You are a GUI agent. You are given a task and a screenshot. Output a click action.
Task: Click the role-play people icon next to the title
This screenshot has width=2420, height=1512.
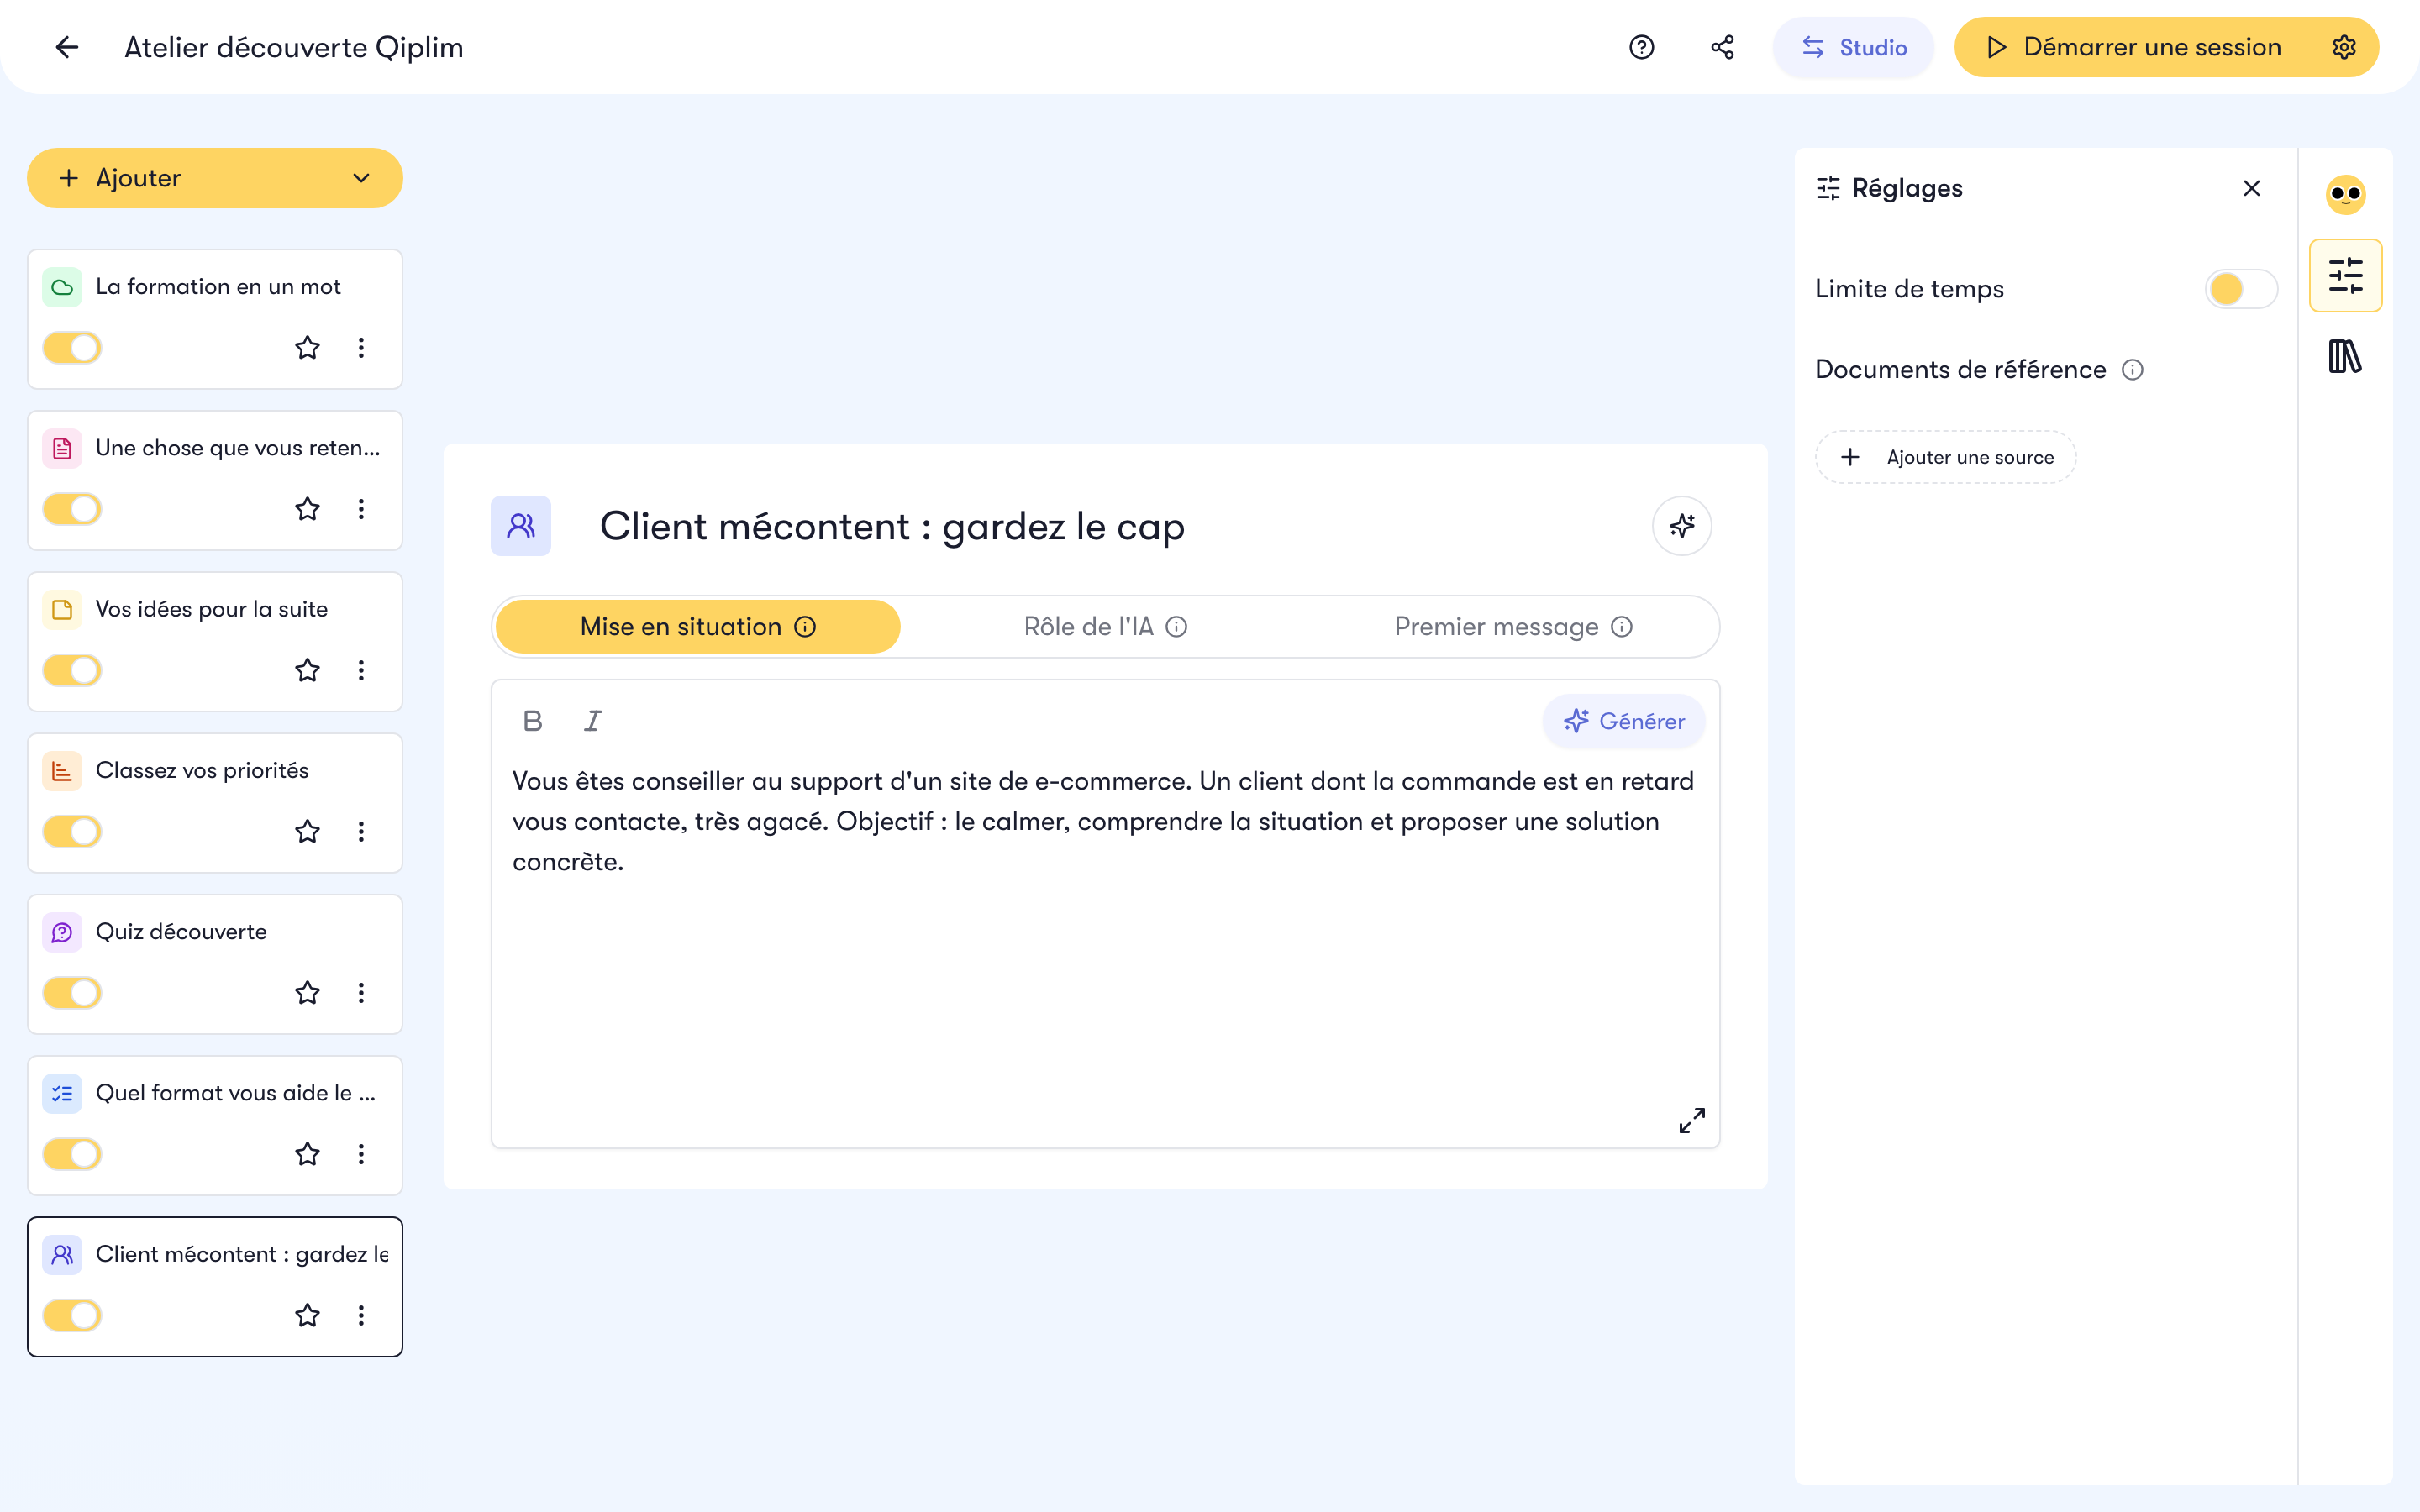[x=521, y=526]
